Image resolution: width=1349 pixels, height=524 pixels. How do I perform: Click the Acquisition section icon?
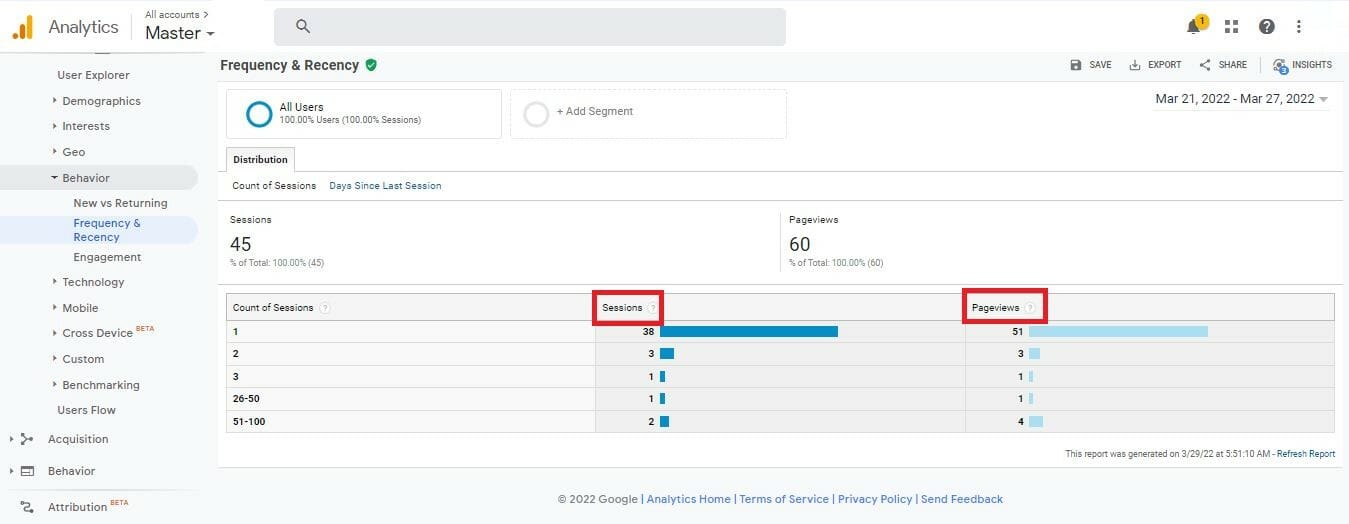(x=27, y=439)
